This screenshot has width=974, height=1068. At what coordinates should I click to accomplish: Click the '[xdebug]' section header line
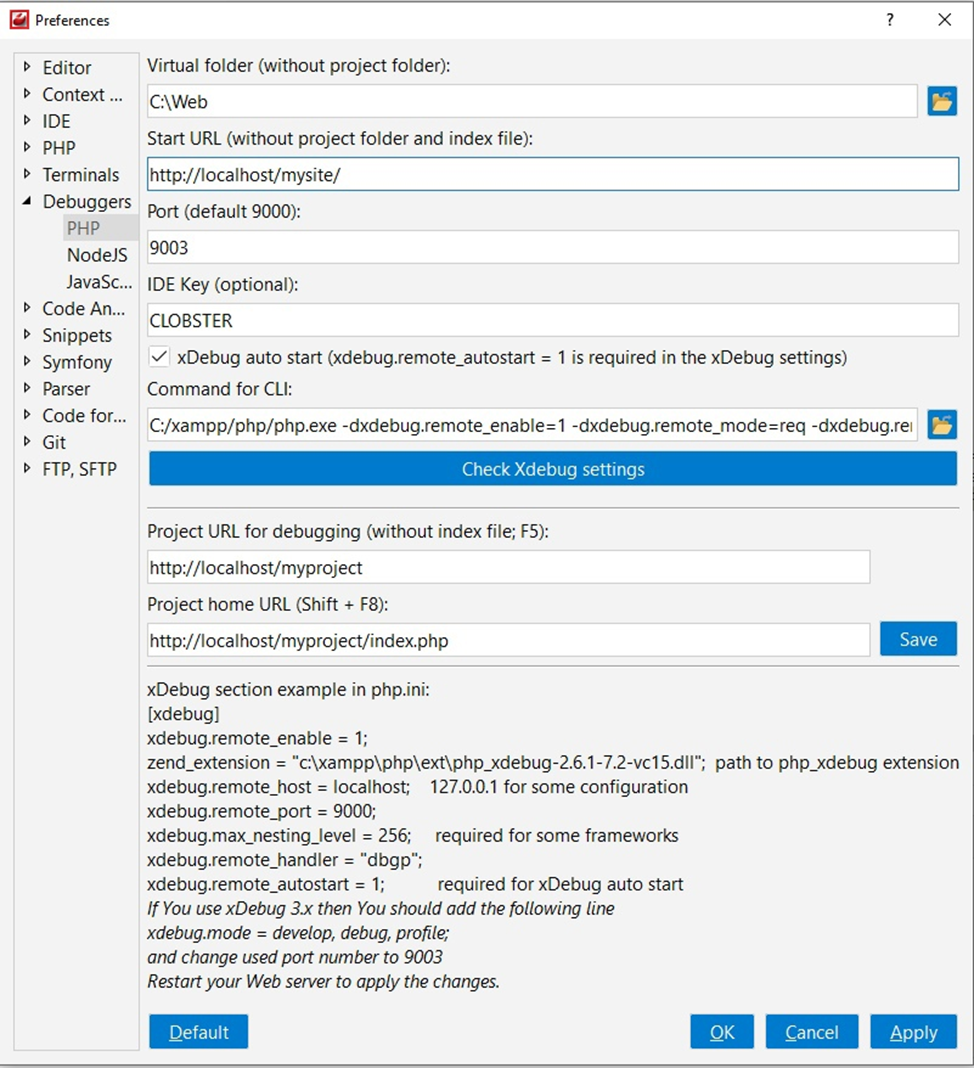click(x=183, y=714)
